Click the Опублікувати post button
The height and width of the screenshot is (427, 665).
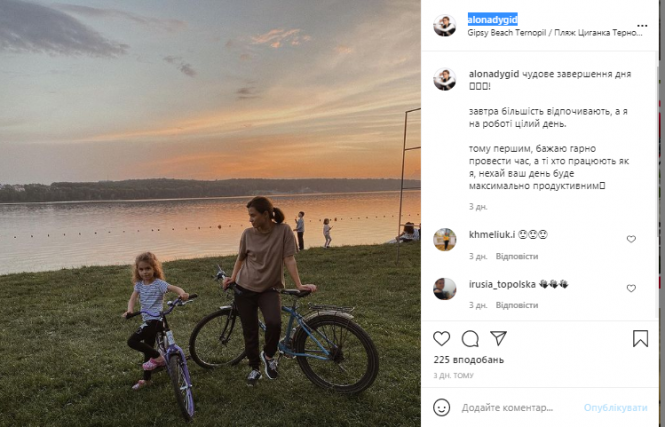pyautogui.click(x=617, y=408)
